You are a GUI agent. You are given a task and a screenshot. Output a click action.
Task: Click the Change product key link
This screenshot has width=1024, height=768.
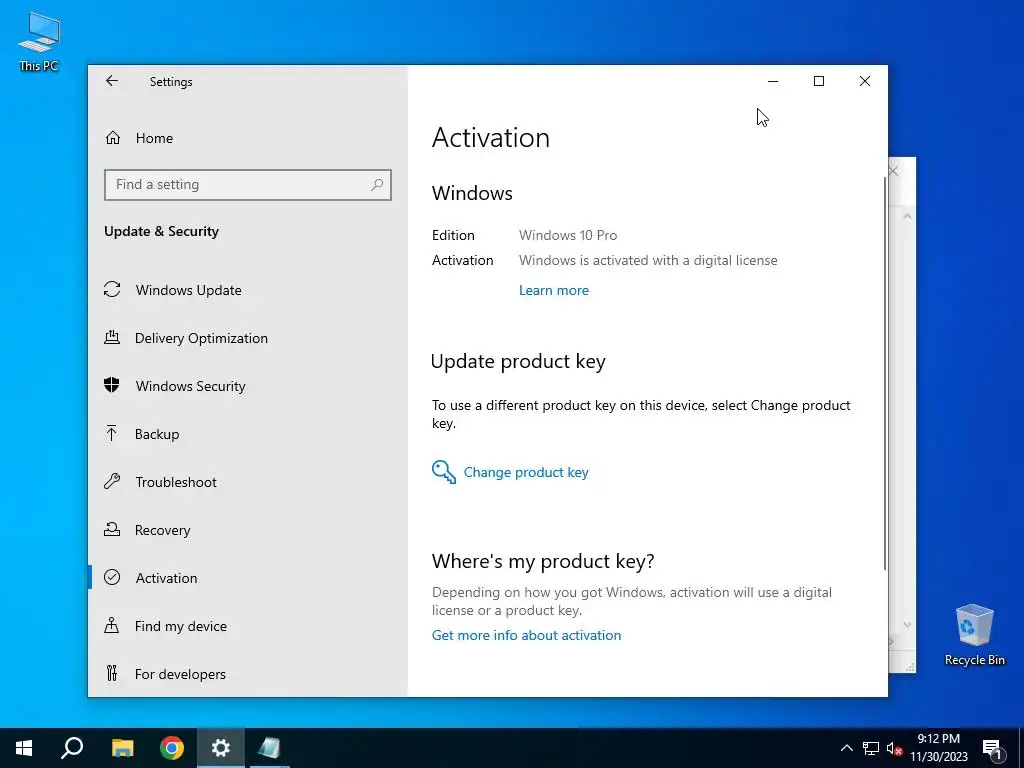[526, 472]
